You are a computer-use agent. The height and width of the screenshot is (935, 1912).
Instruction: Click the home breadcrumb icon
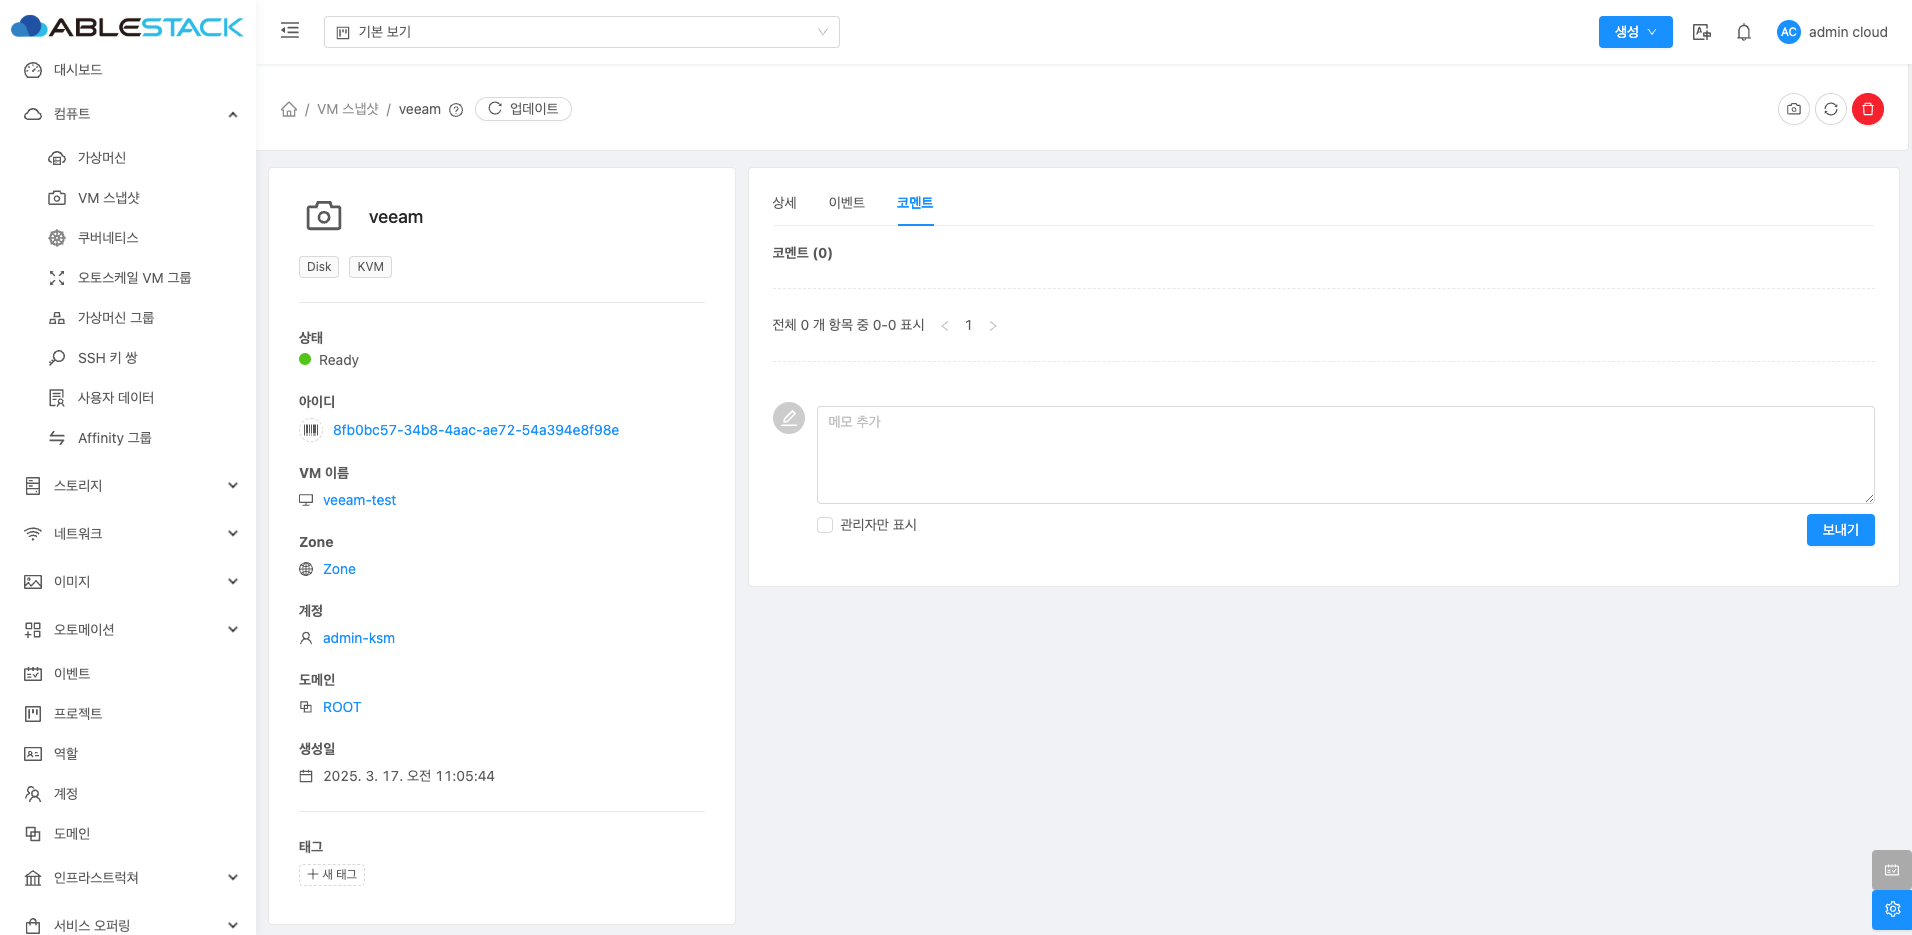[x=289, y=109]
